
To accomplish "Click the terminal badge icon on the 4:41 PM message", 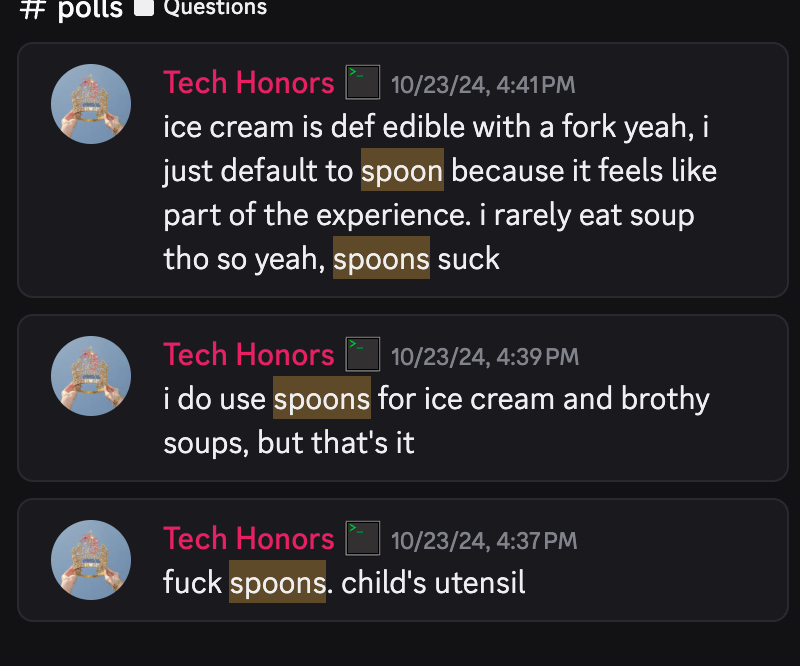I will [x=362, y=83].
